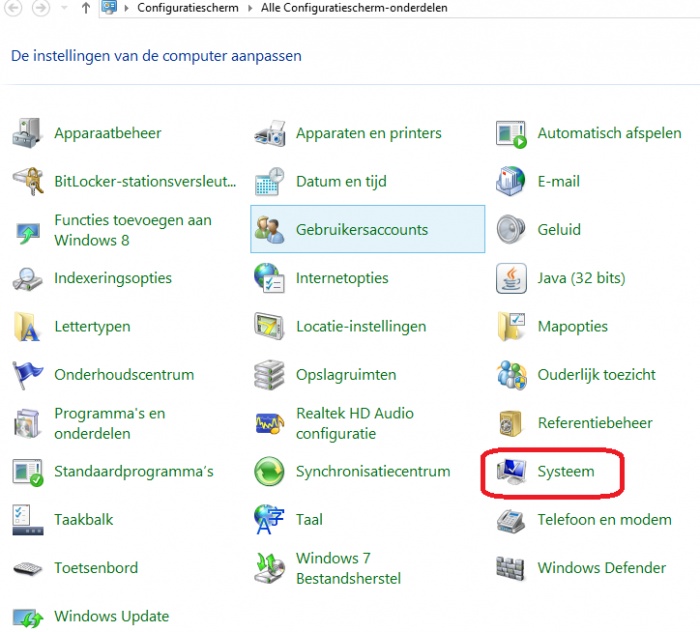The height and width of the screenshot is (632, 700).
Task: Open the Gebruikersaccounts link
Action: click(362, 229)
